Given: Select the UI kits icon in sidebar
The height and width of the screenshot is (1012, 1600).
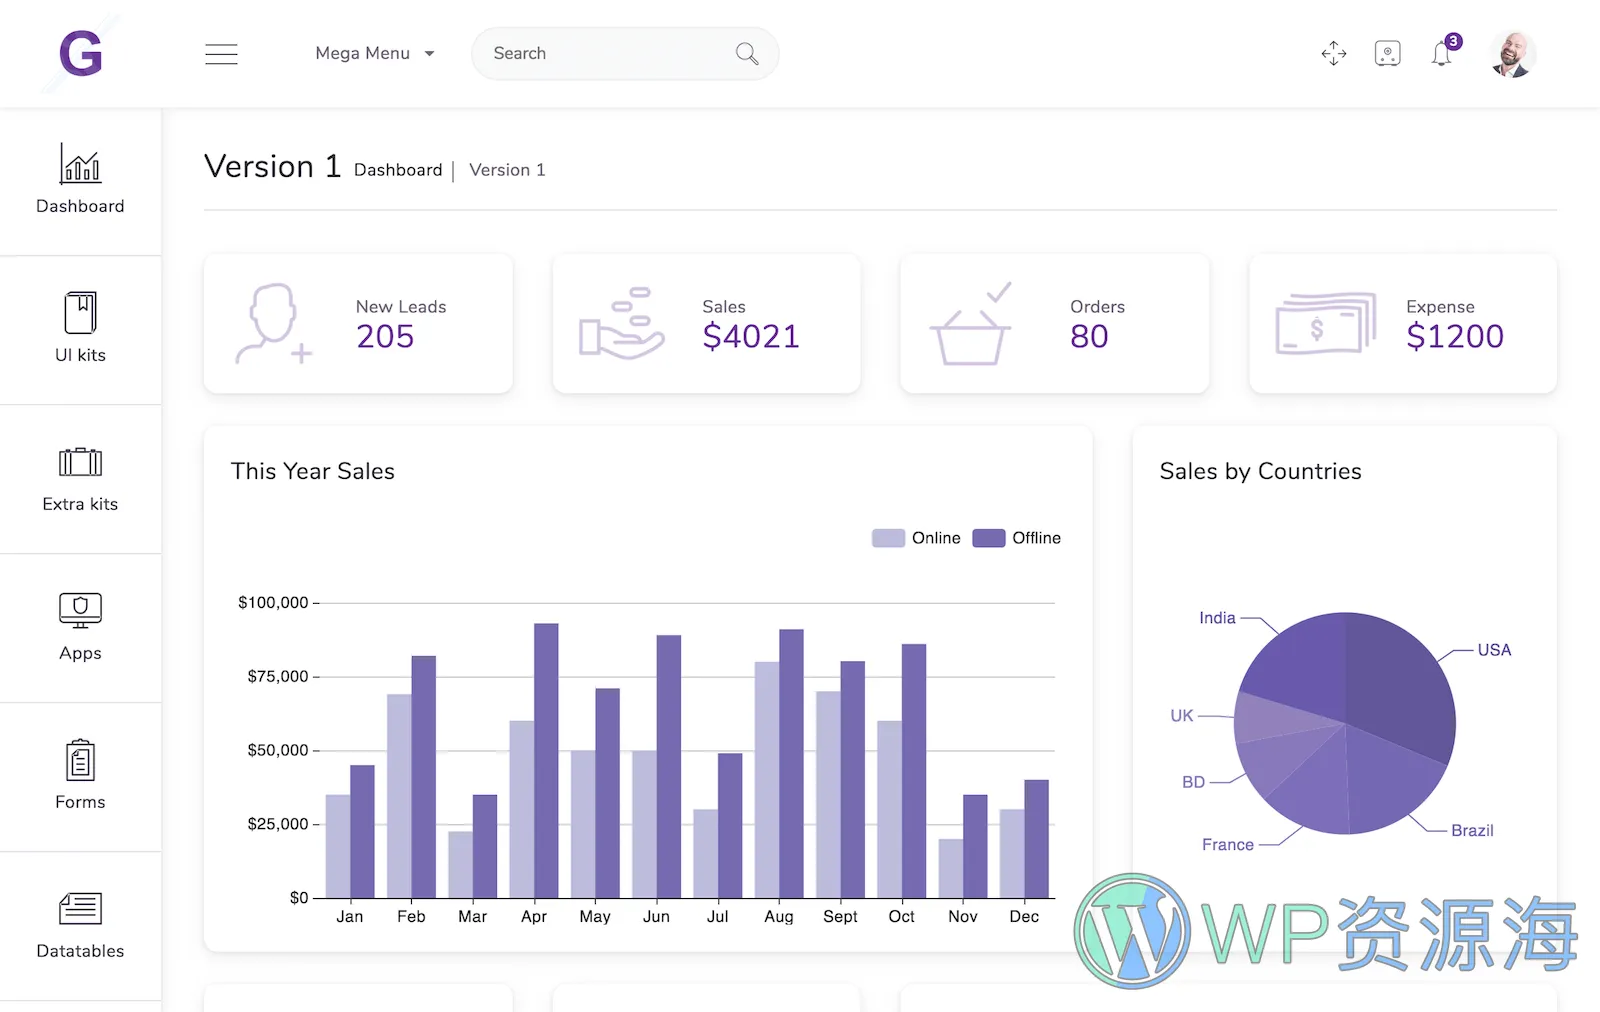Looking at the screenshot, I should point(80,312).
